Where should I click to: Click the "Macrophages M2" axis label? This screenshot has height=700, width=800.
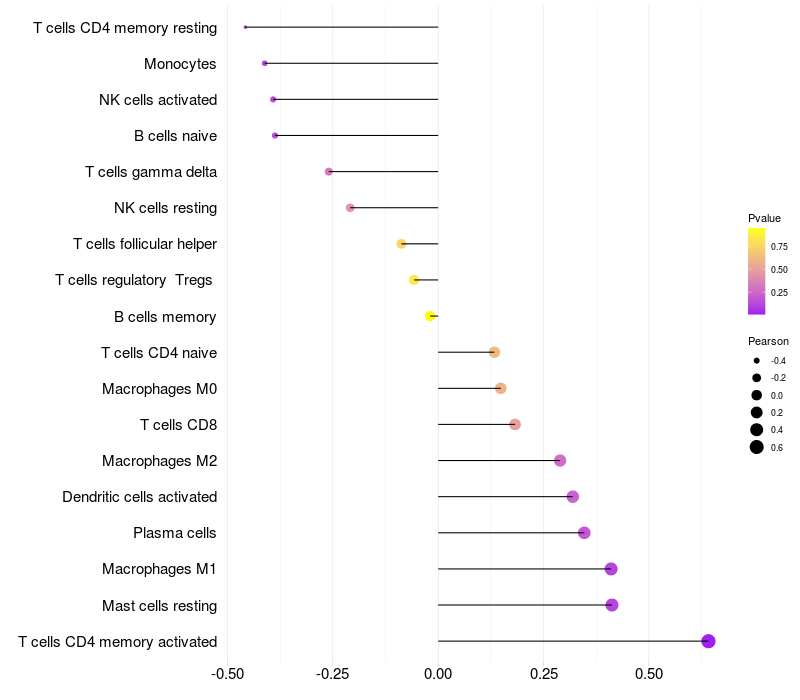160,461
